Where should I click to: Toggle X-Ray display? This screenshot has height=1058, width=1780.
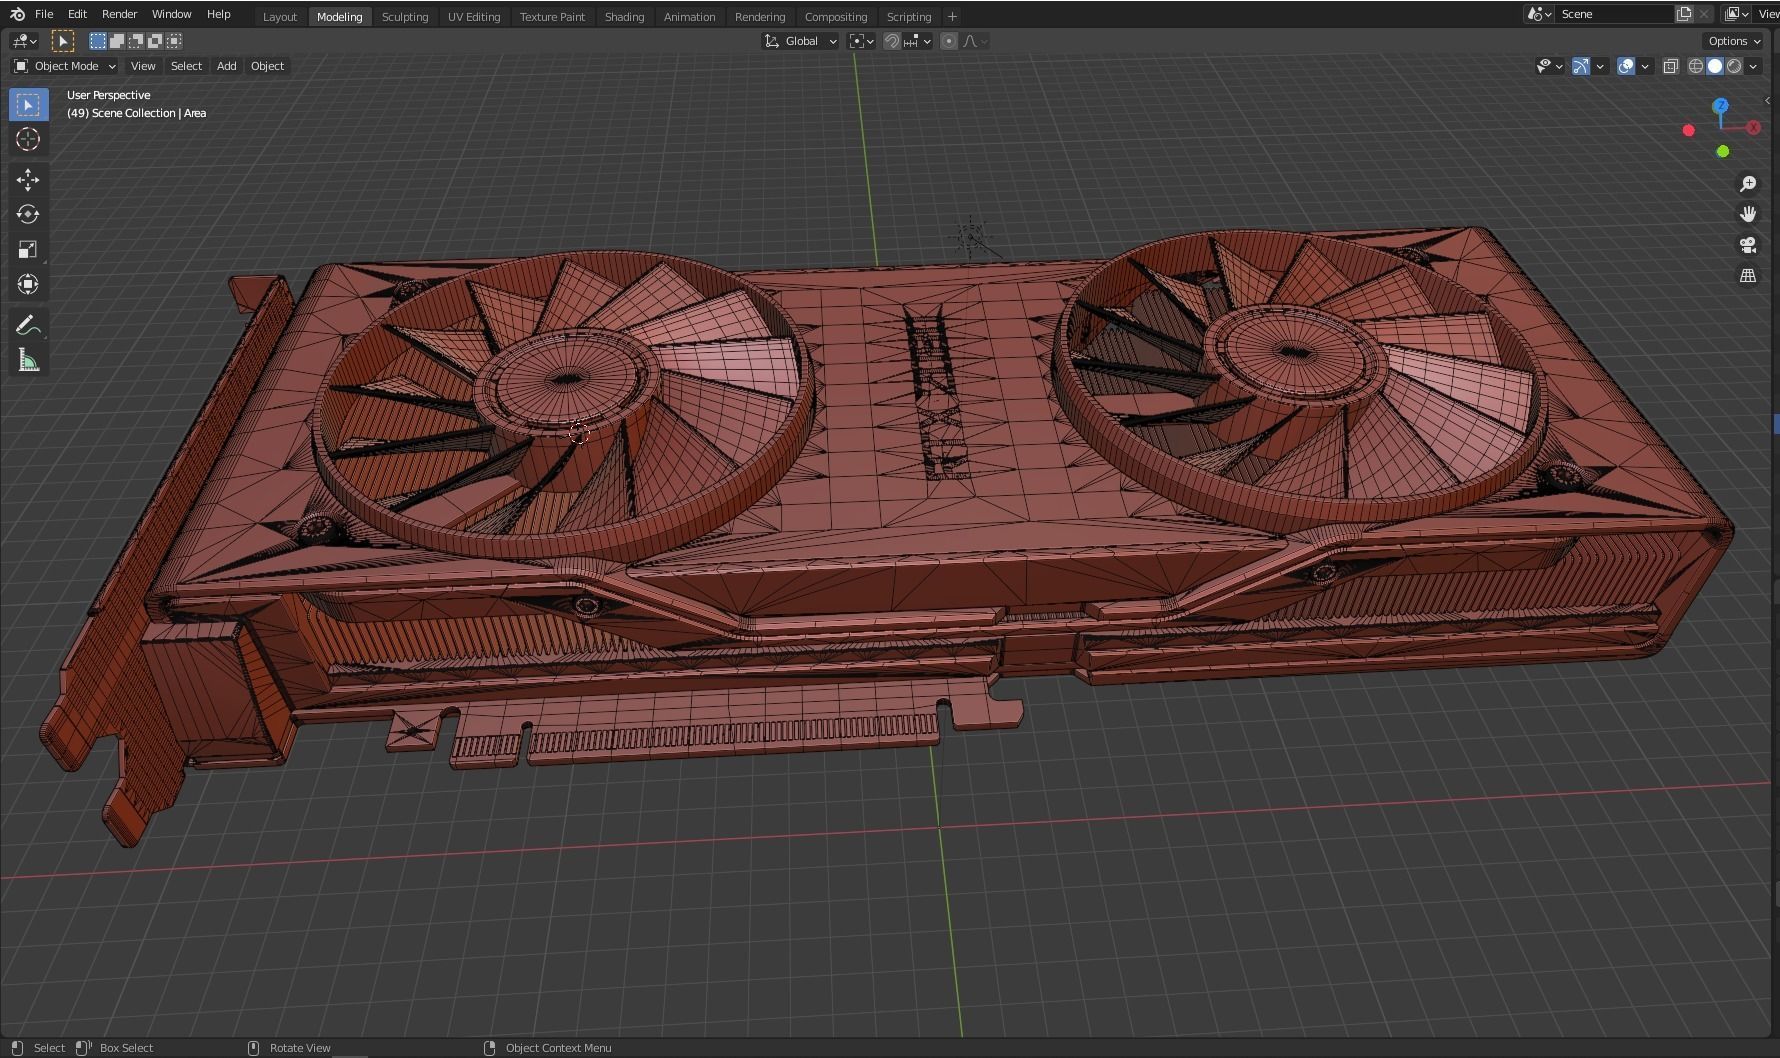pos(1670,66)
